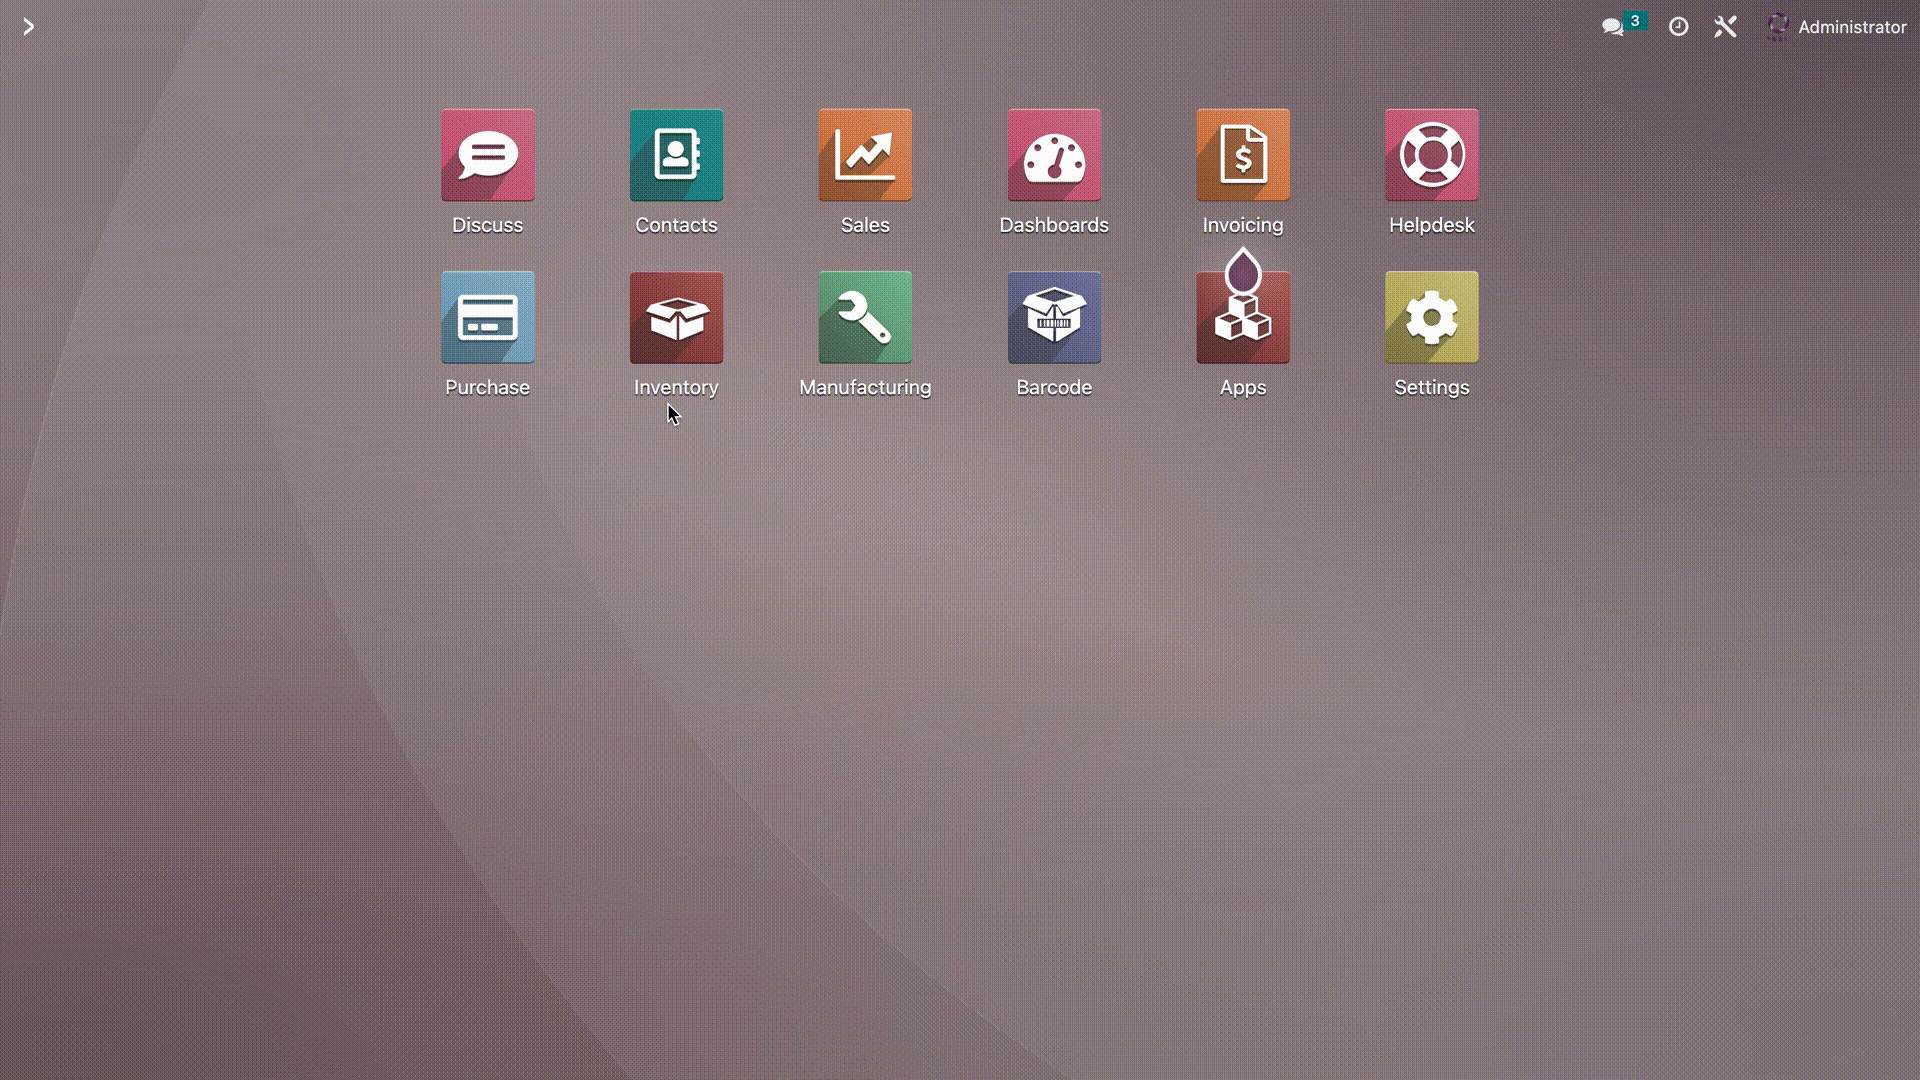Open the messaging notification panel

click(1615, 26)
